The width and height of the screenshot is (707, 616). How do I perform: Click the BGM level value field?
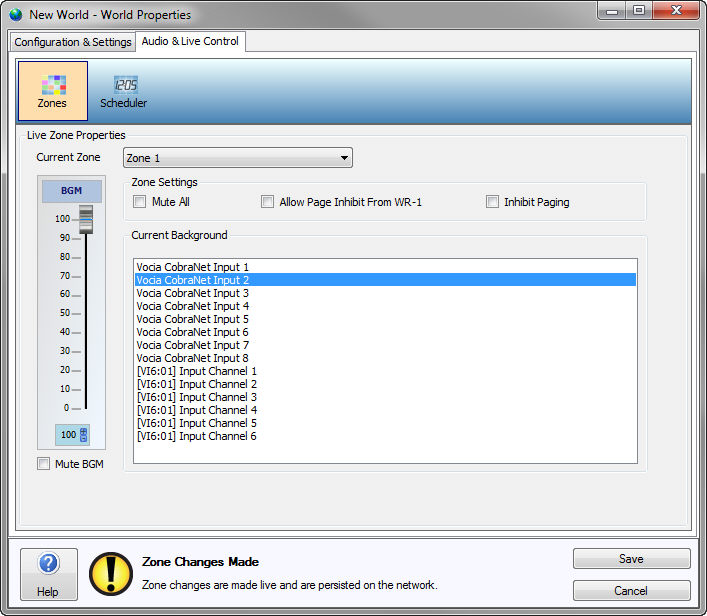[68, 435]
